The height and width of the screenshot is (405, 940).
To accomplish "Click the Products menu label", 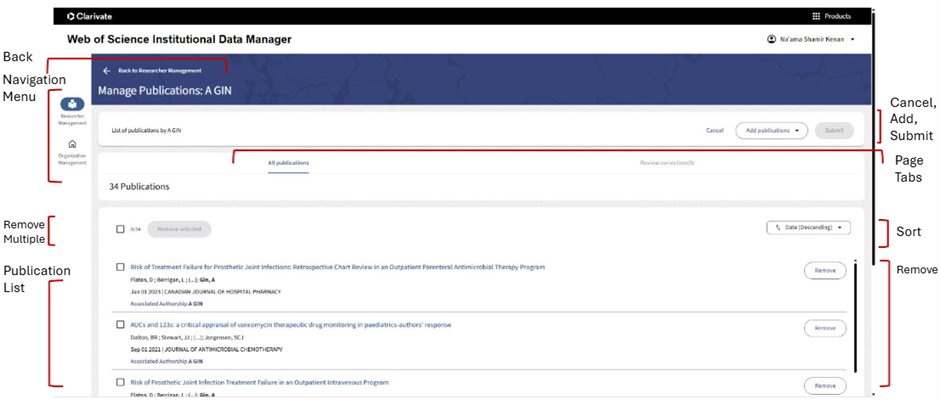I will (837, 16).
